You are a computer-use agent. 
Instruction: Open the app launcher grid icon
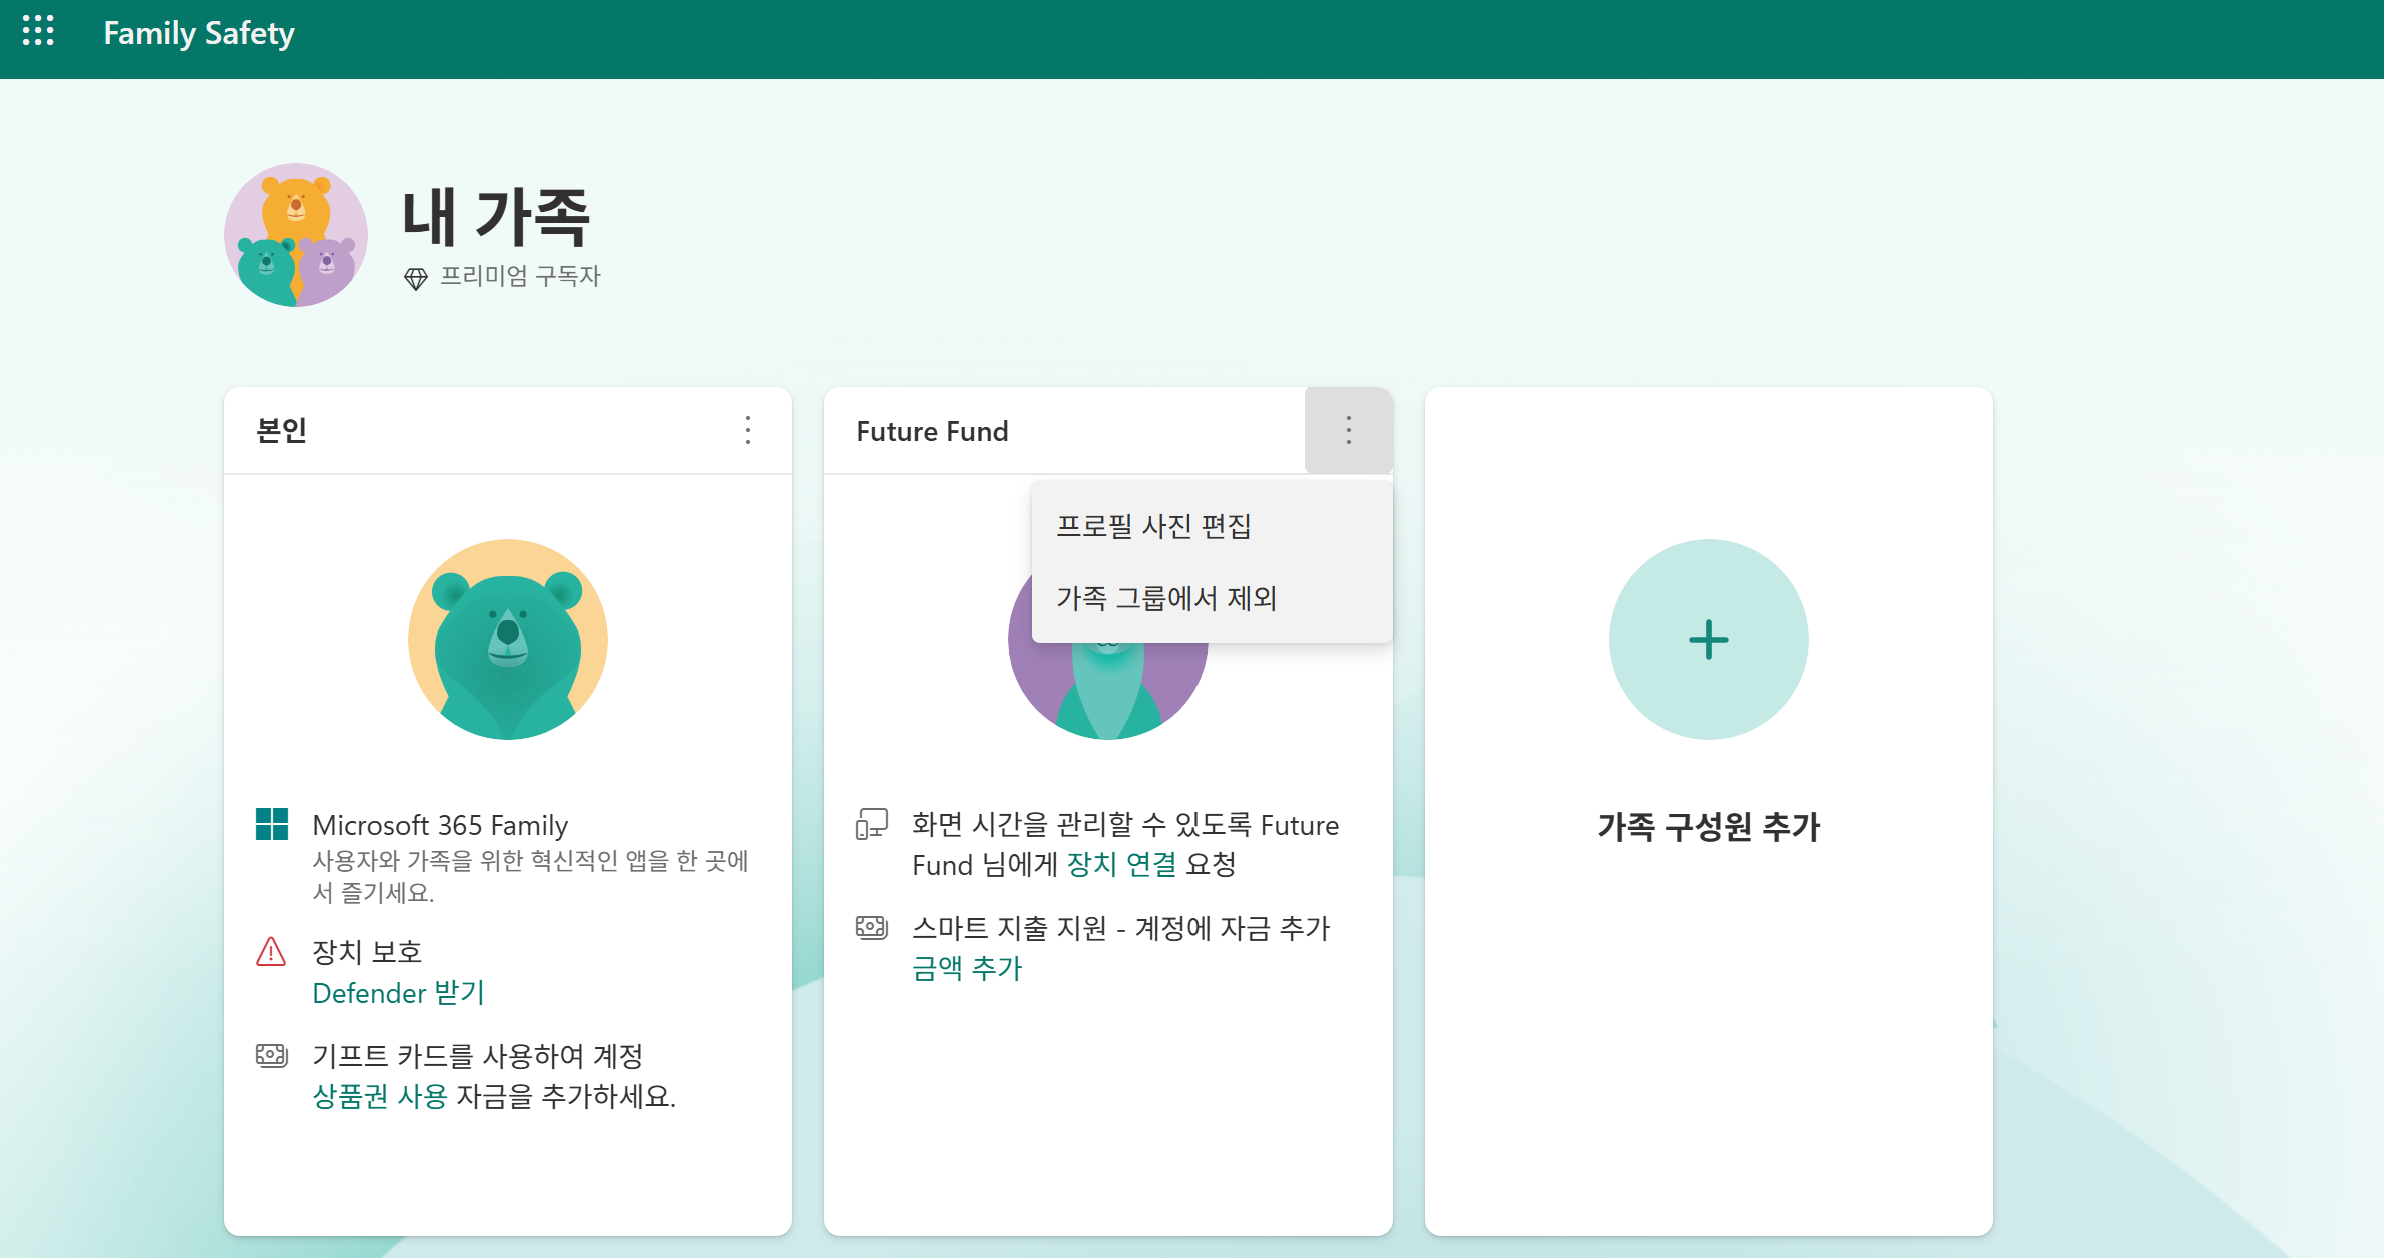pyautogui.click(x=38, y=31)
